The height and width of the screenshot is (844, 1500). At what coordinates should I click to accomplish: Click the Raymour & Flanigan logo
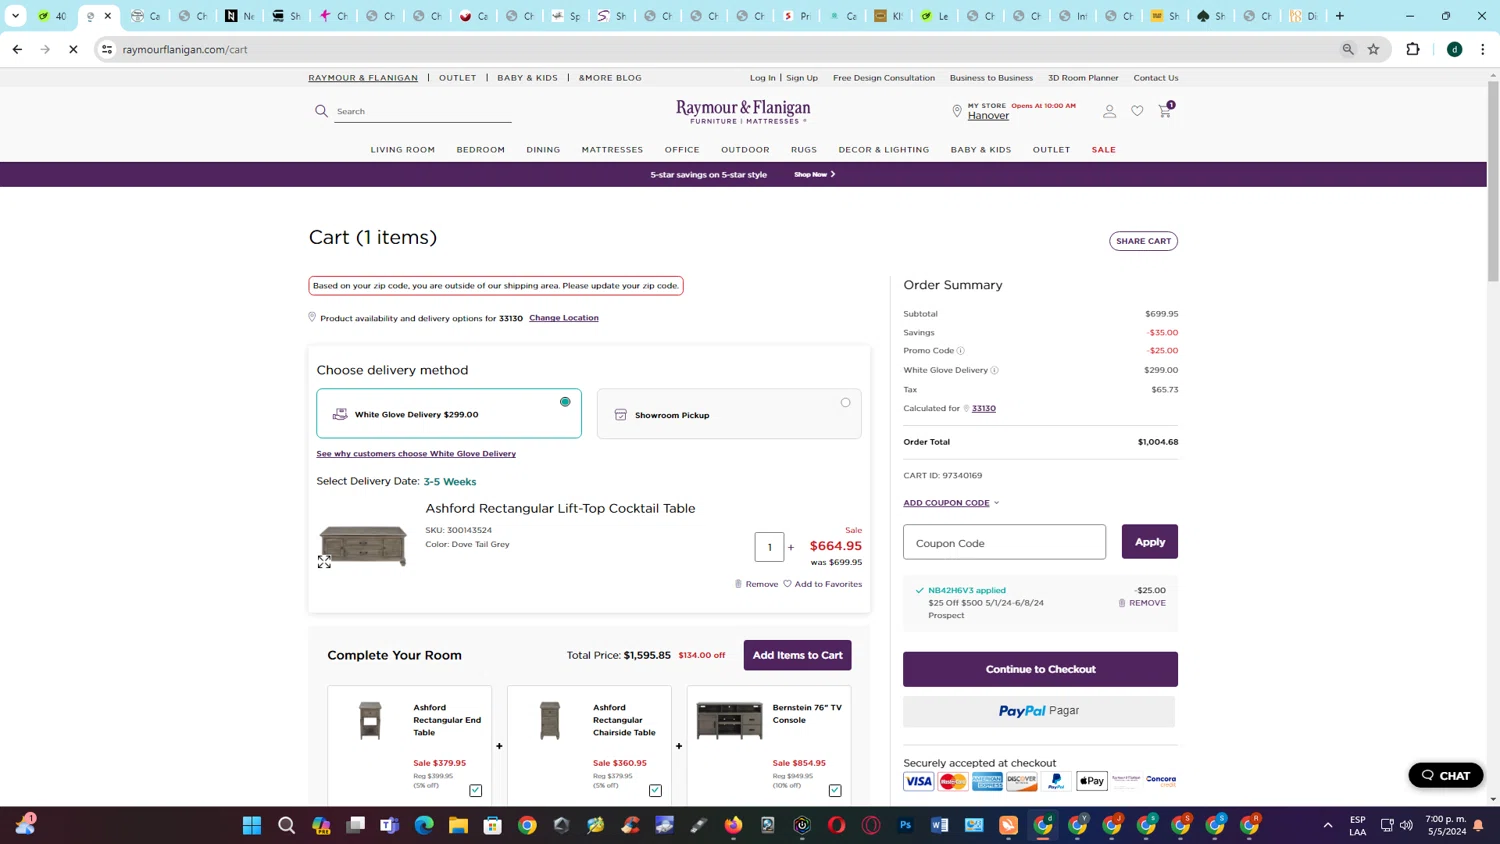[x=743, y=111]
